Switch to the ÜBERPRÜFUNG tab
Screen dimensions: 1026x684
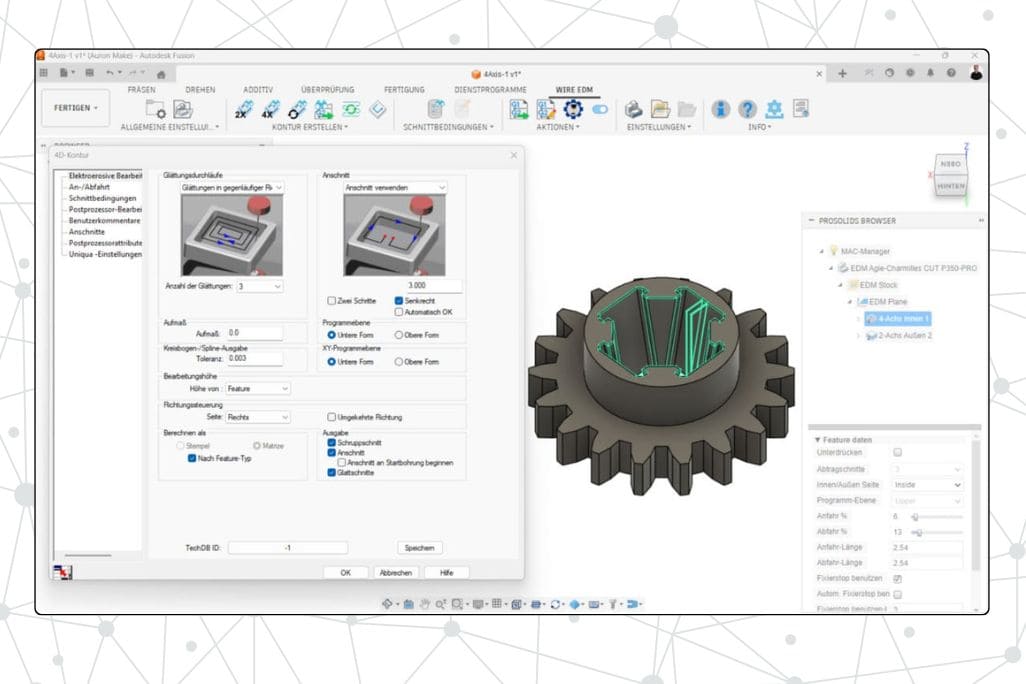click(x=327, y=90)
